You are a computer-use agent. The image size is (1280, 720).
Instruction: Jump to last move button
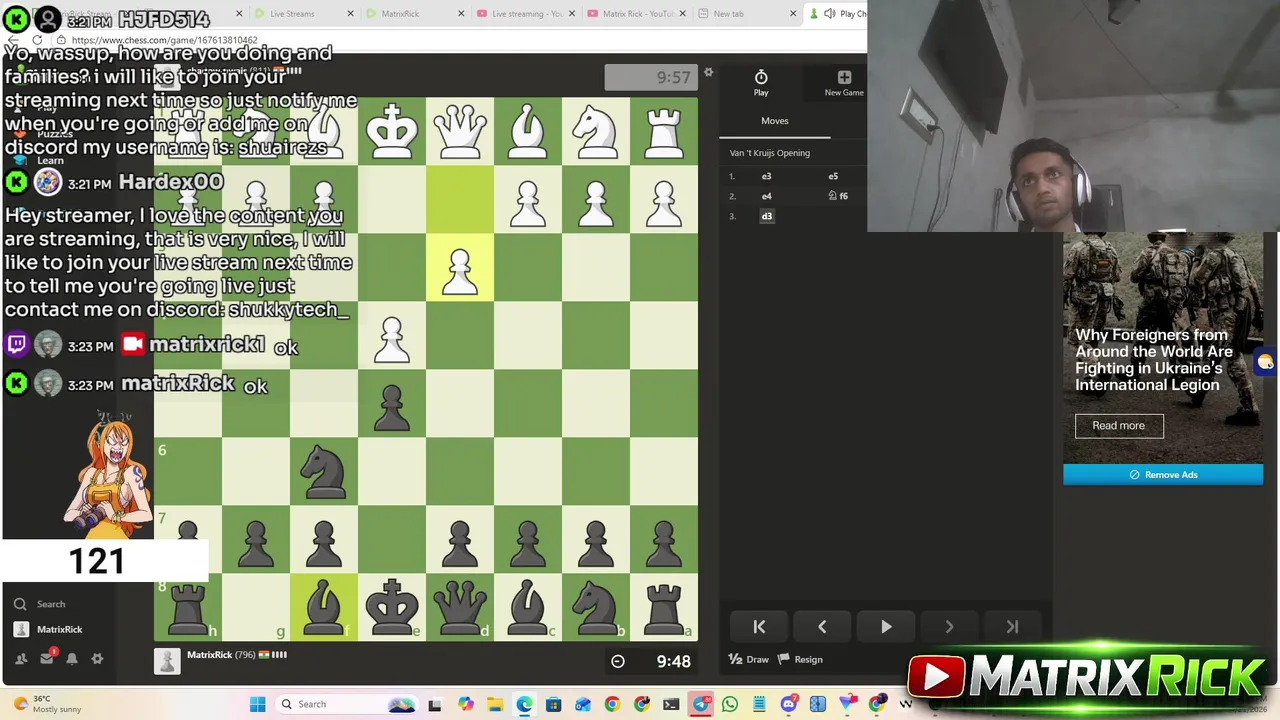(1012, 627)
